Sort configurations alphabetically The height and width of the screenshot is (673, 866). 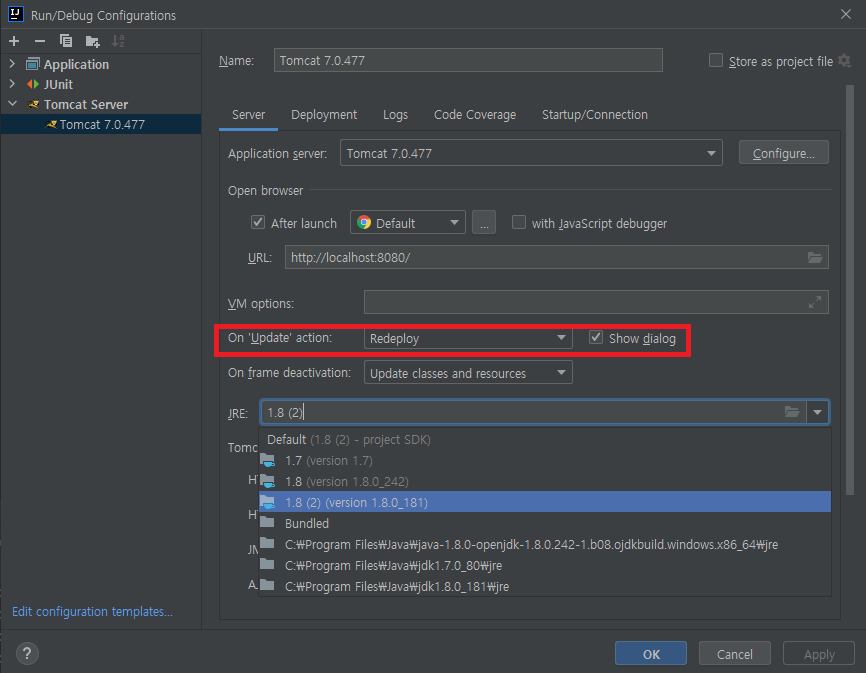tap(118, 41)
